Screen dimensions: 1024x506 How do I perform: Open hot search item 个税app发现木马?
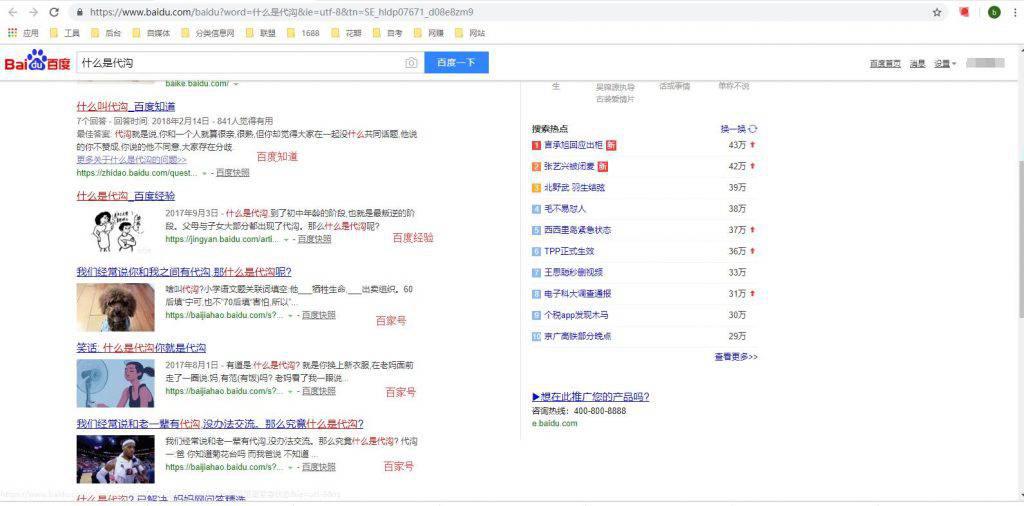click(x=576, y=315)
